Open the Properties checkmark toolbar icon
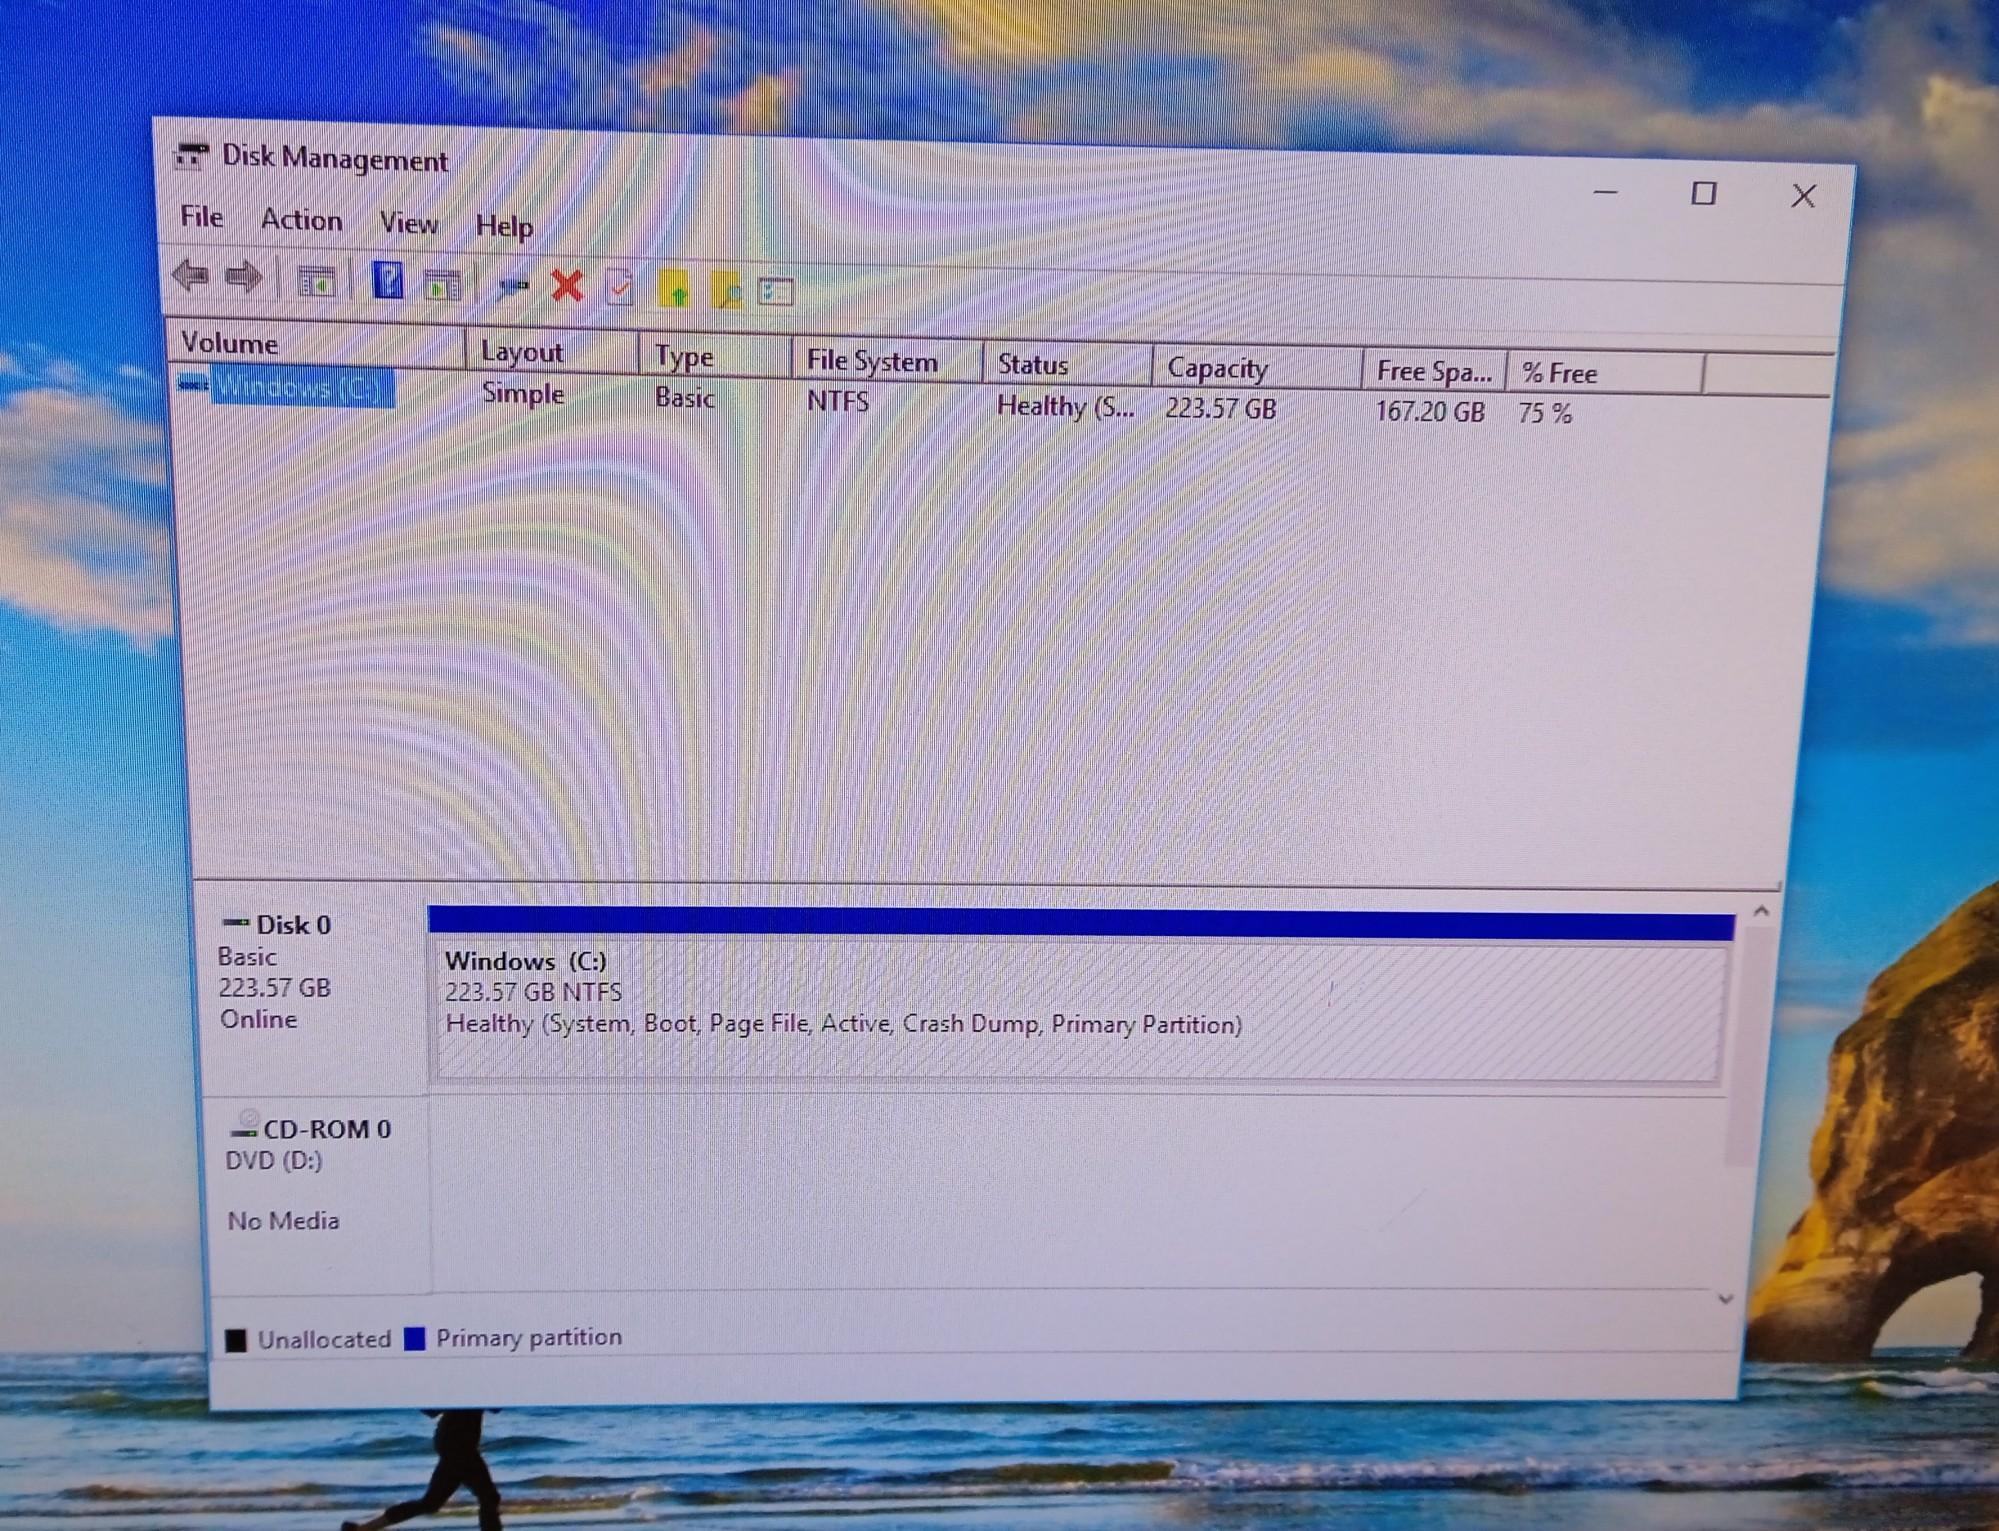Screen dimensions: 1999x1531 (620, 288)
